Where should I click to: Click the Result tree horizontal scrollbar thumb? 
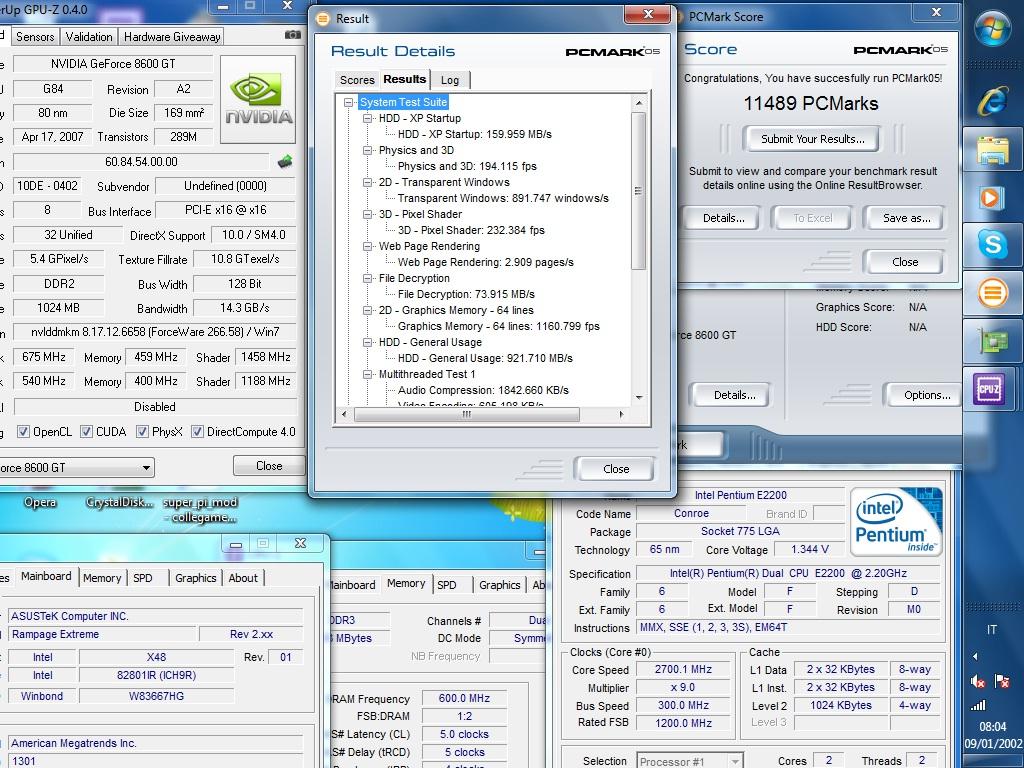click(466, 414)
